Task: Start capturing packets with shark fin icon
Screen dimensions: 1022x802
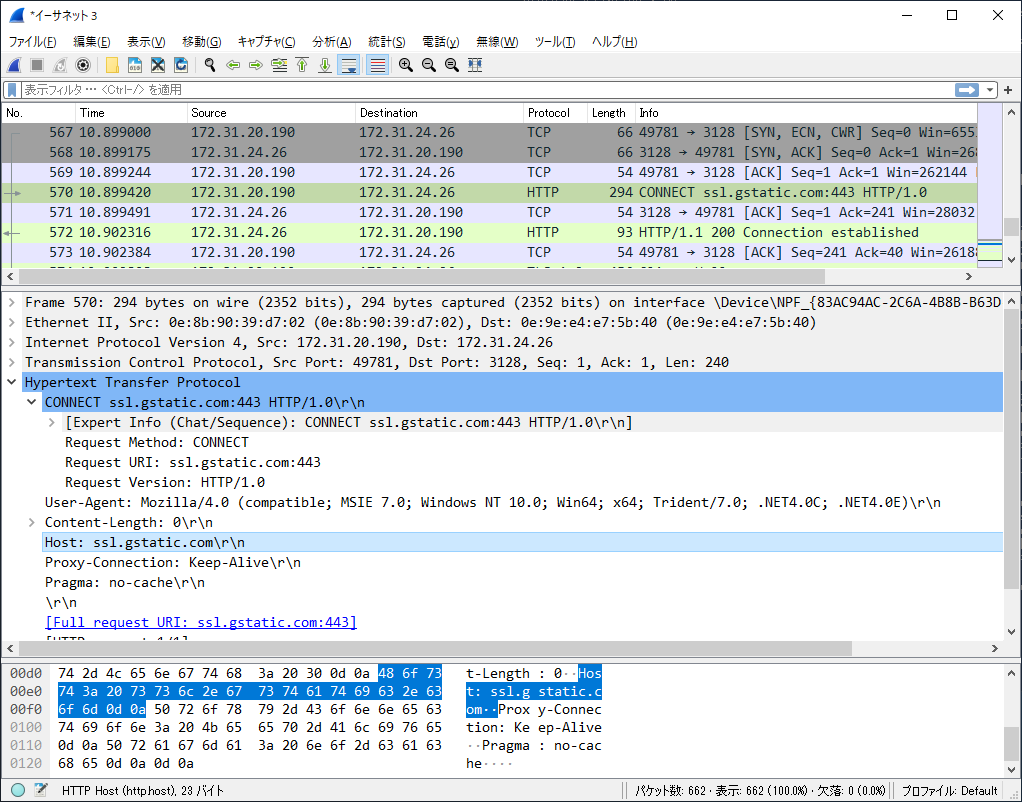Action: [14, 65]
